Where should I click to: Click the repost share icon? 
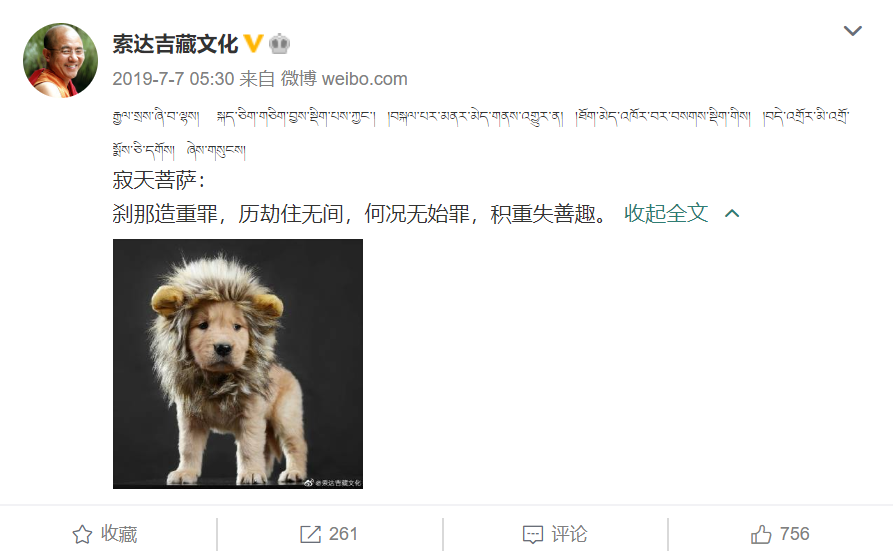310,534
